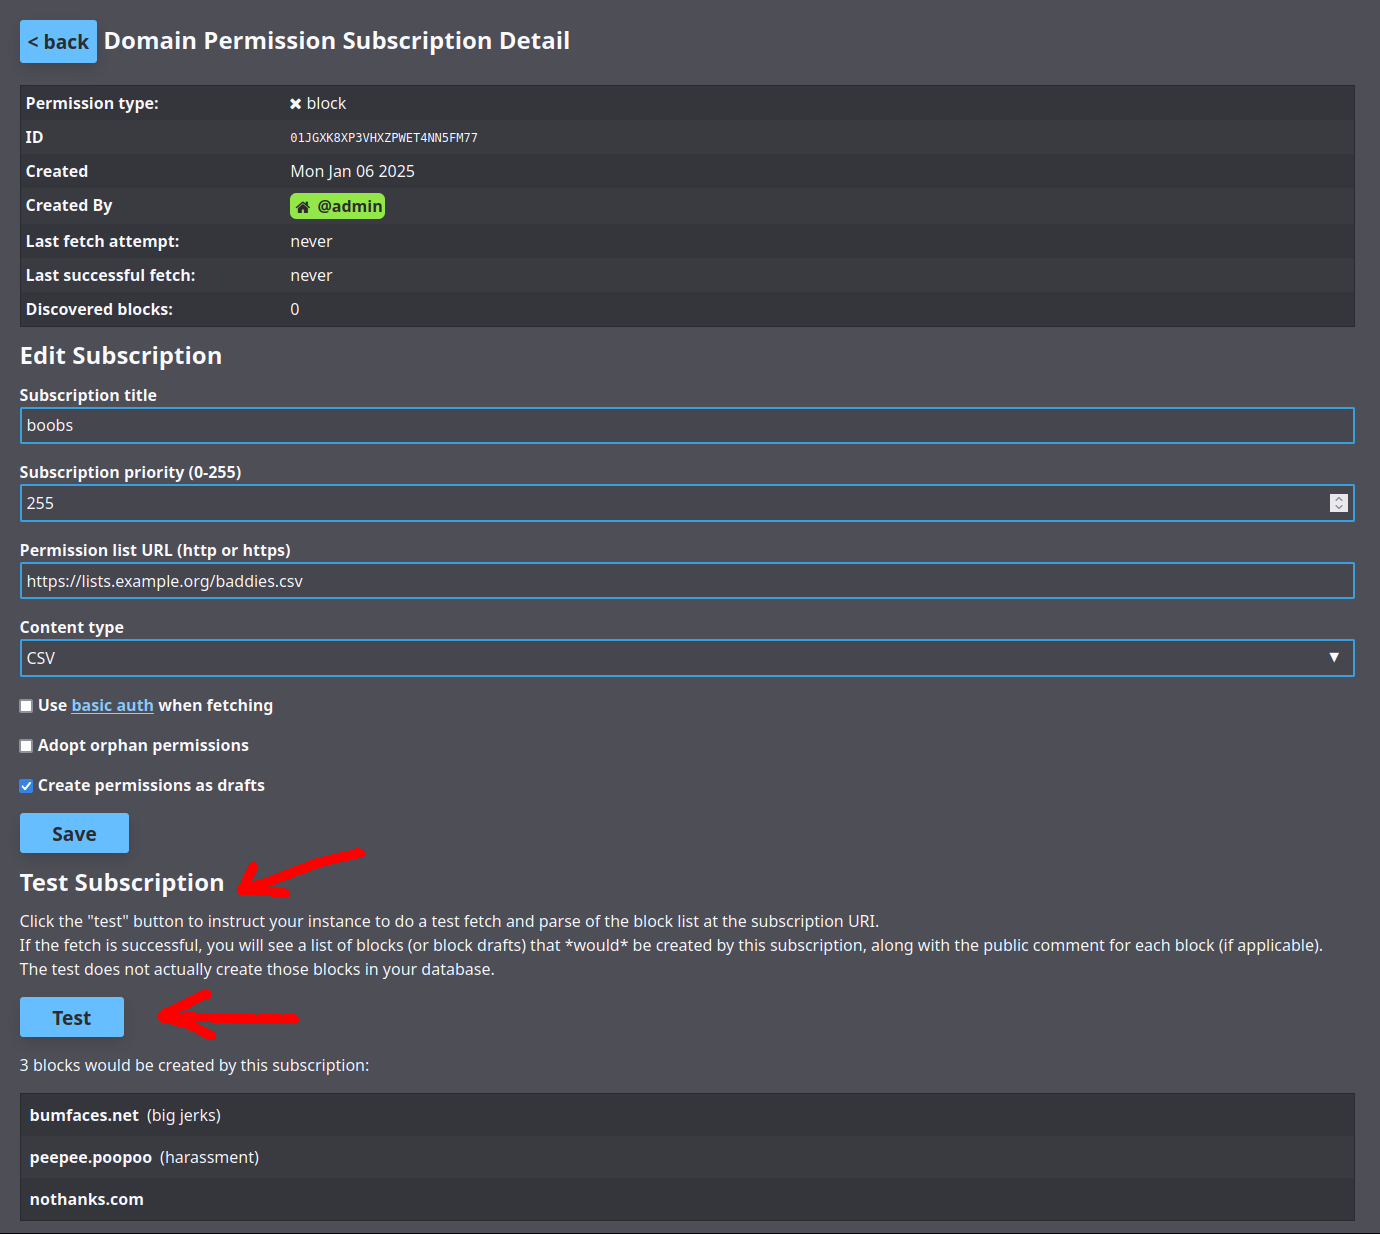1380x1234 pixels.
Task: Uncheck Create permissions as drafts
Action: [27, 786]
